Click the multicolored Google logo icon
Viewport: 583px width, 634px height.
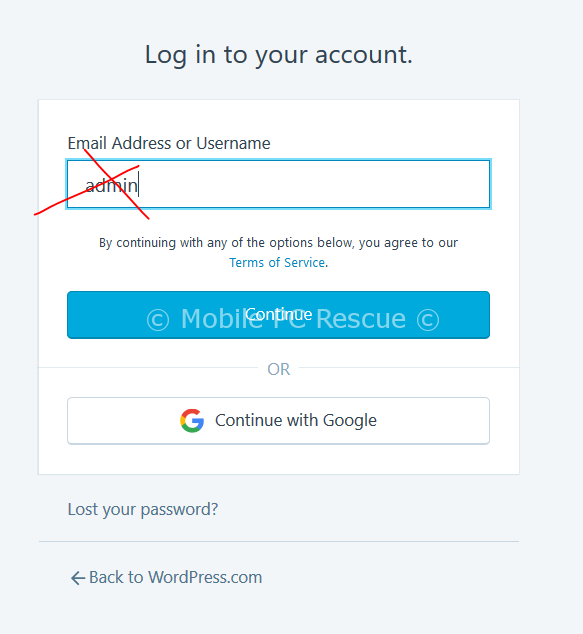[192, 421]
